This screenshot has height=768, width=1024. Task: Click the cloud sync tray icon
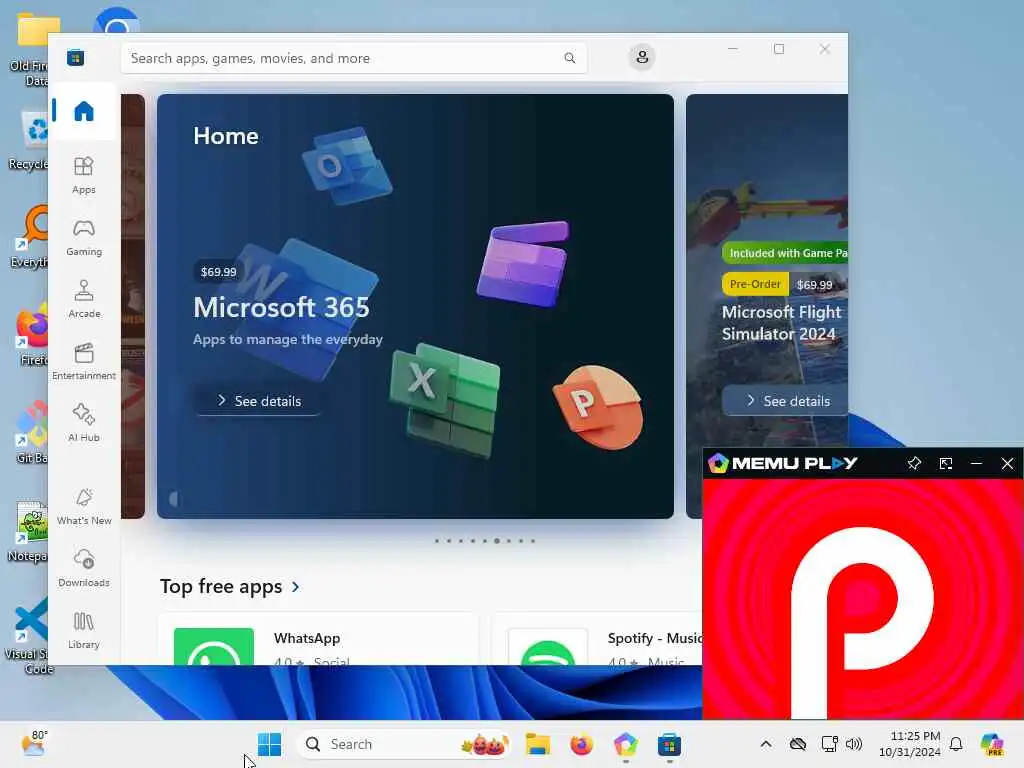[x=798, y=744]
